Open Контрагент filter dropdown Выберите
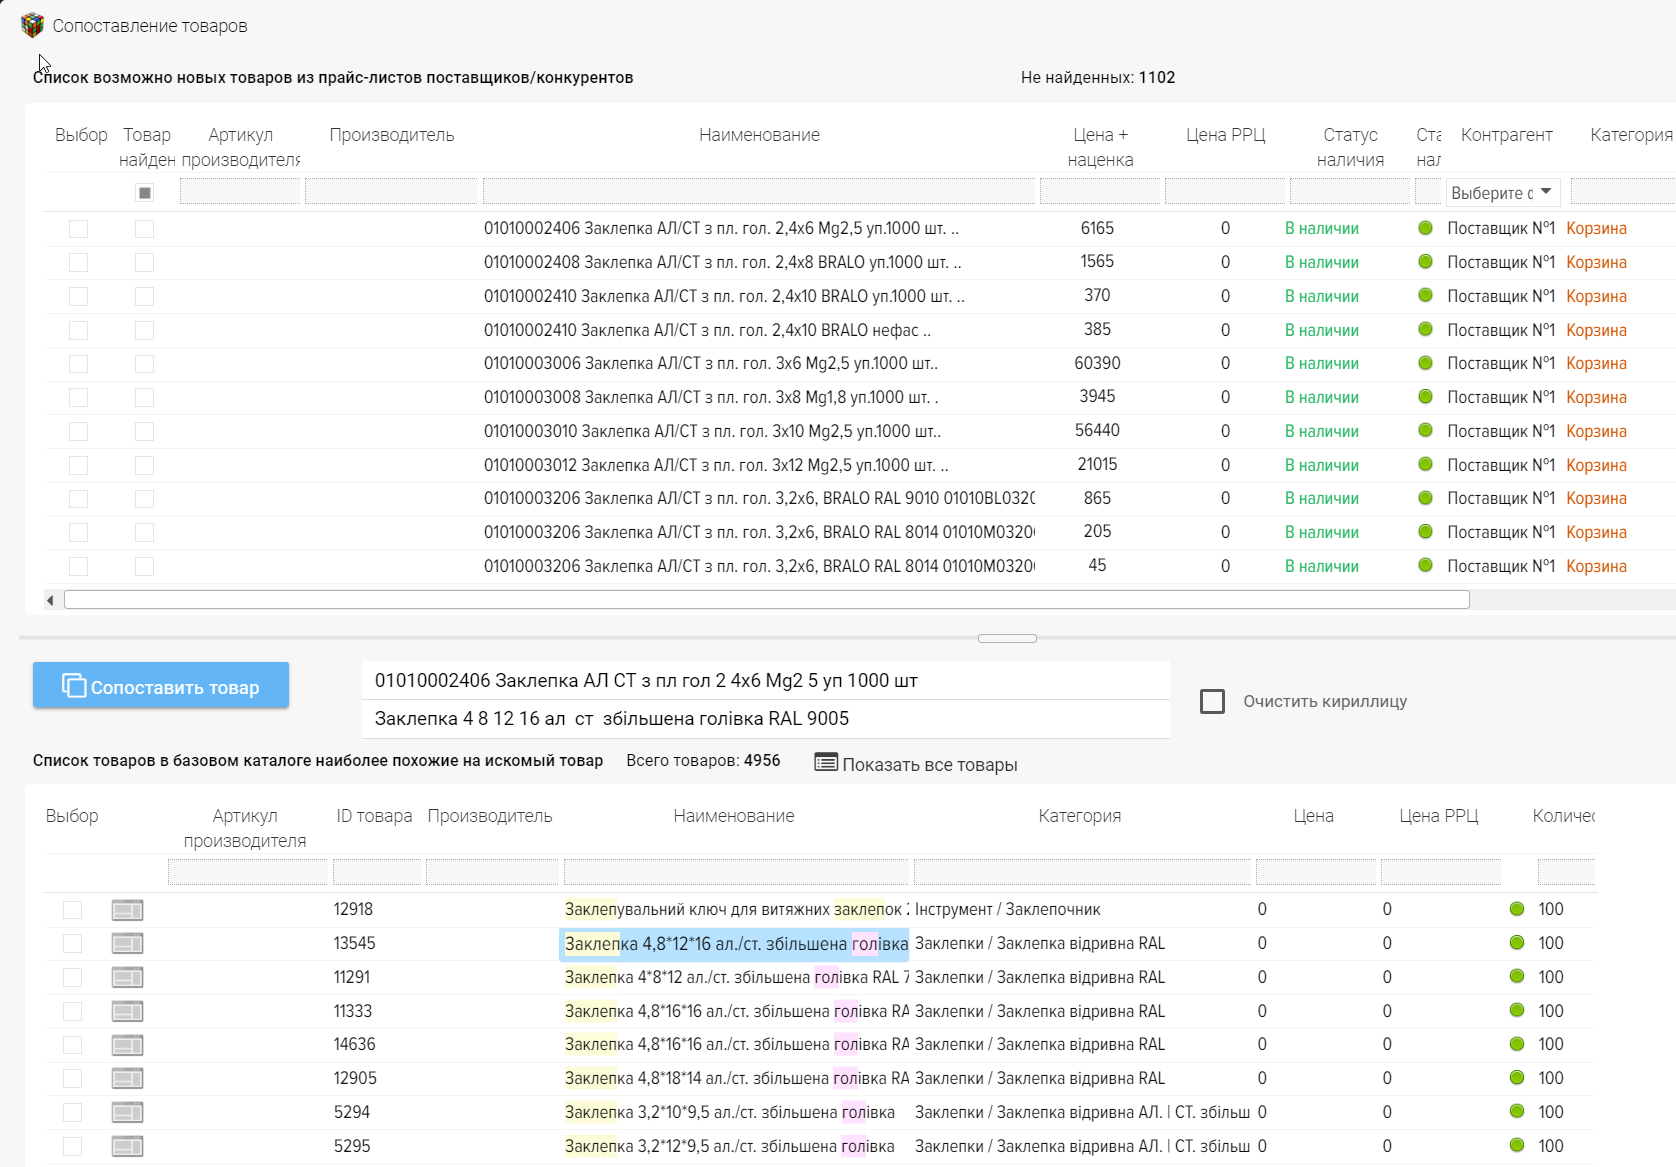Image resolution: width=1676 pixels, height=1167 pixels. (x=1502, y=192)
